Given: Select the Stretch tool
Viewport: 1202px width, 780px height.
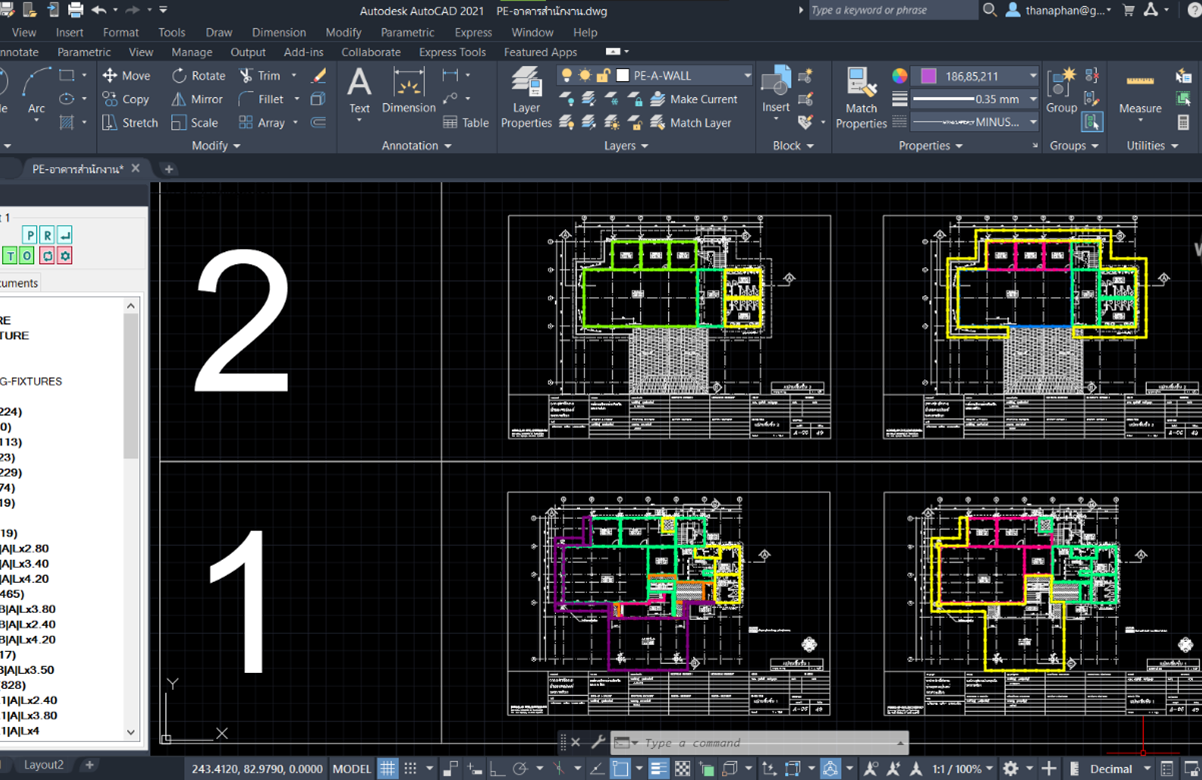Looking at the screenshot, I should pos(130,122).
